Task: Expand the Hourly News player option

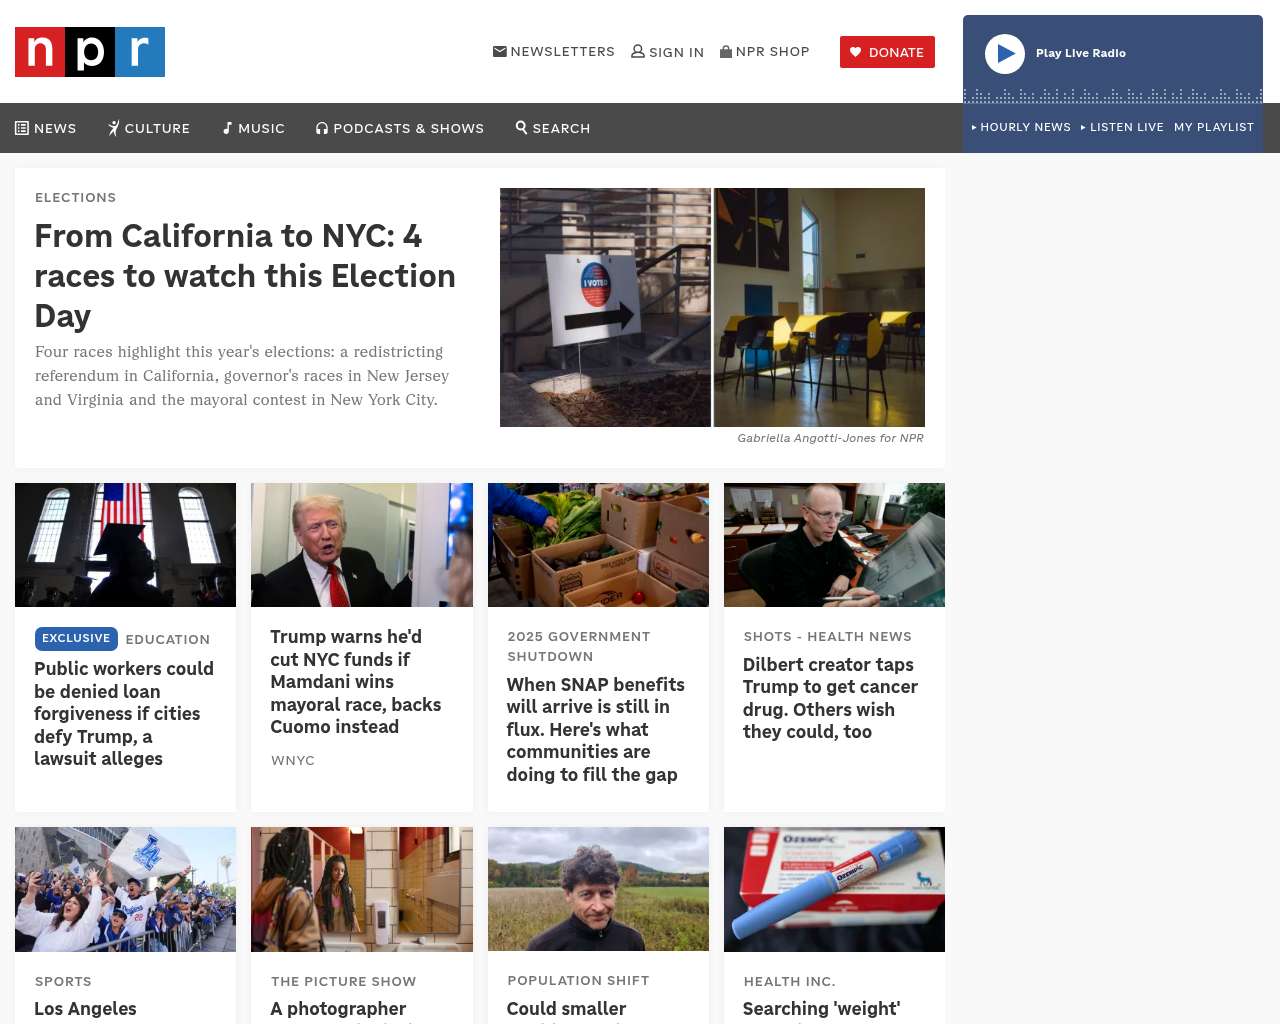Action: click(x=1021, y=127)
